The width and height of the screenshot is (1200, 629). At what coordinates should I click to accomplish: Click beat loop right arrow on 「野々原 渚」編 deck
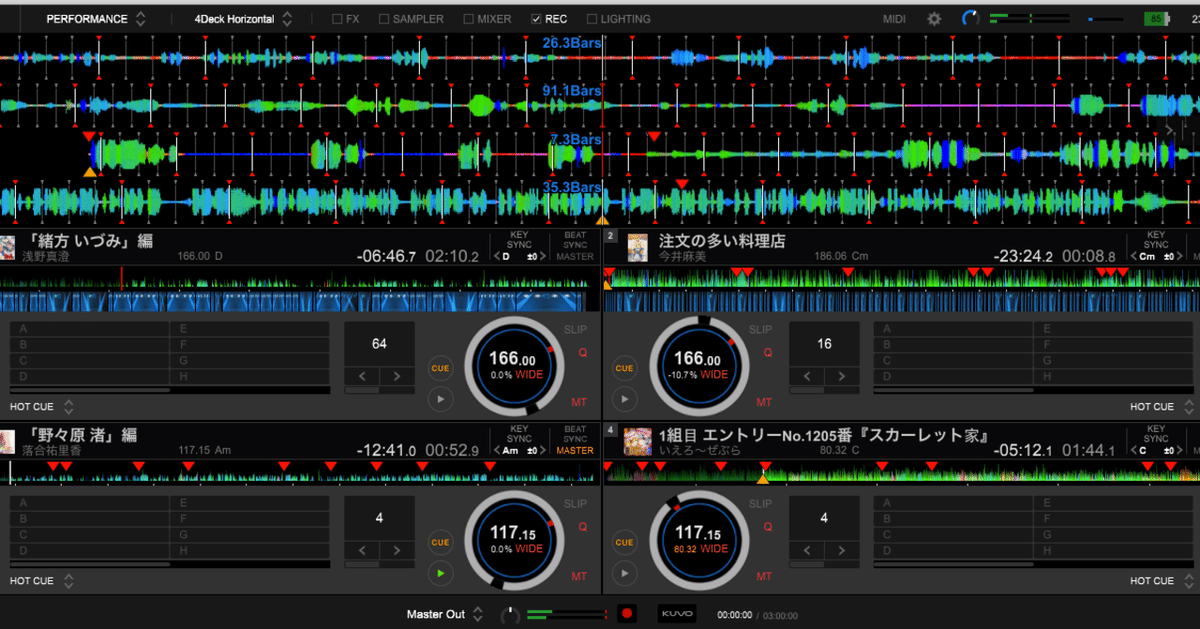click(397, 551)
